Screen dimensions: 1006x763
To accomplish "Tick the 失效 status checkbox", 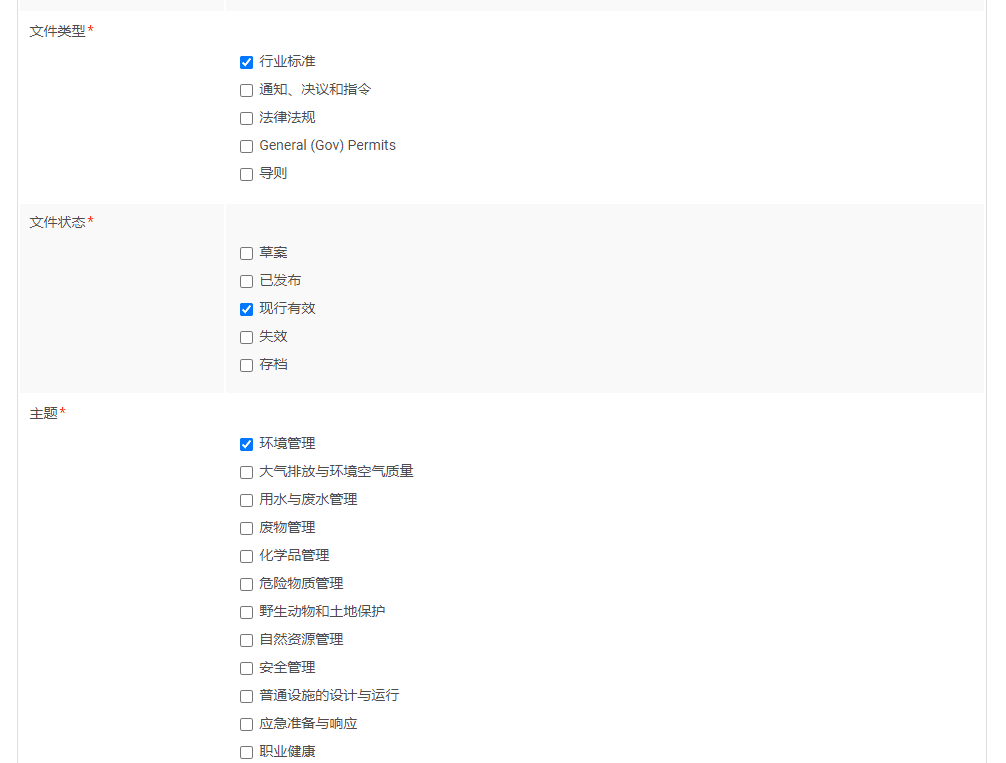I will (246, 337).
